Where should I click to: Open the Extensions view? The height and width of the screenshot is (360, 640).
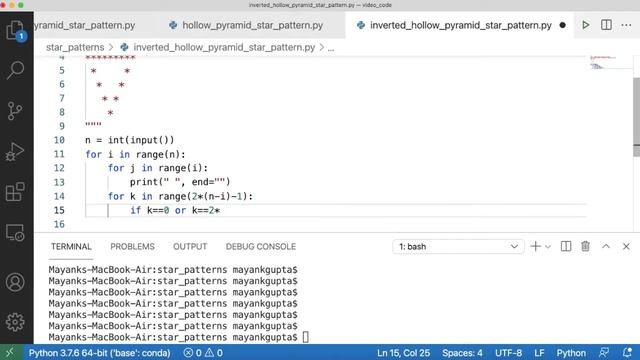coord(15,192)
